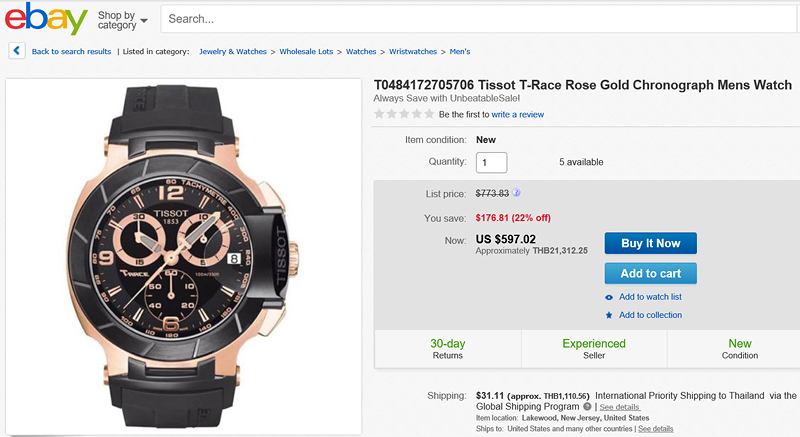Click the back arrow chevron icon
800x437 pixels.
17,51
